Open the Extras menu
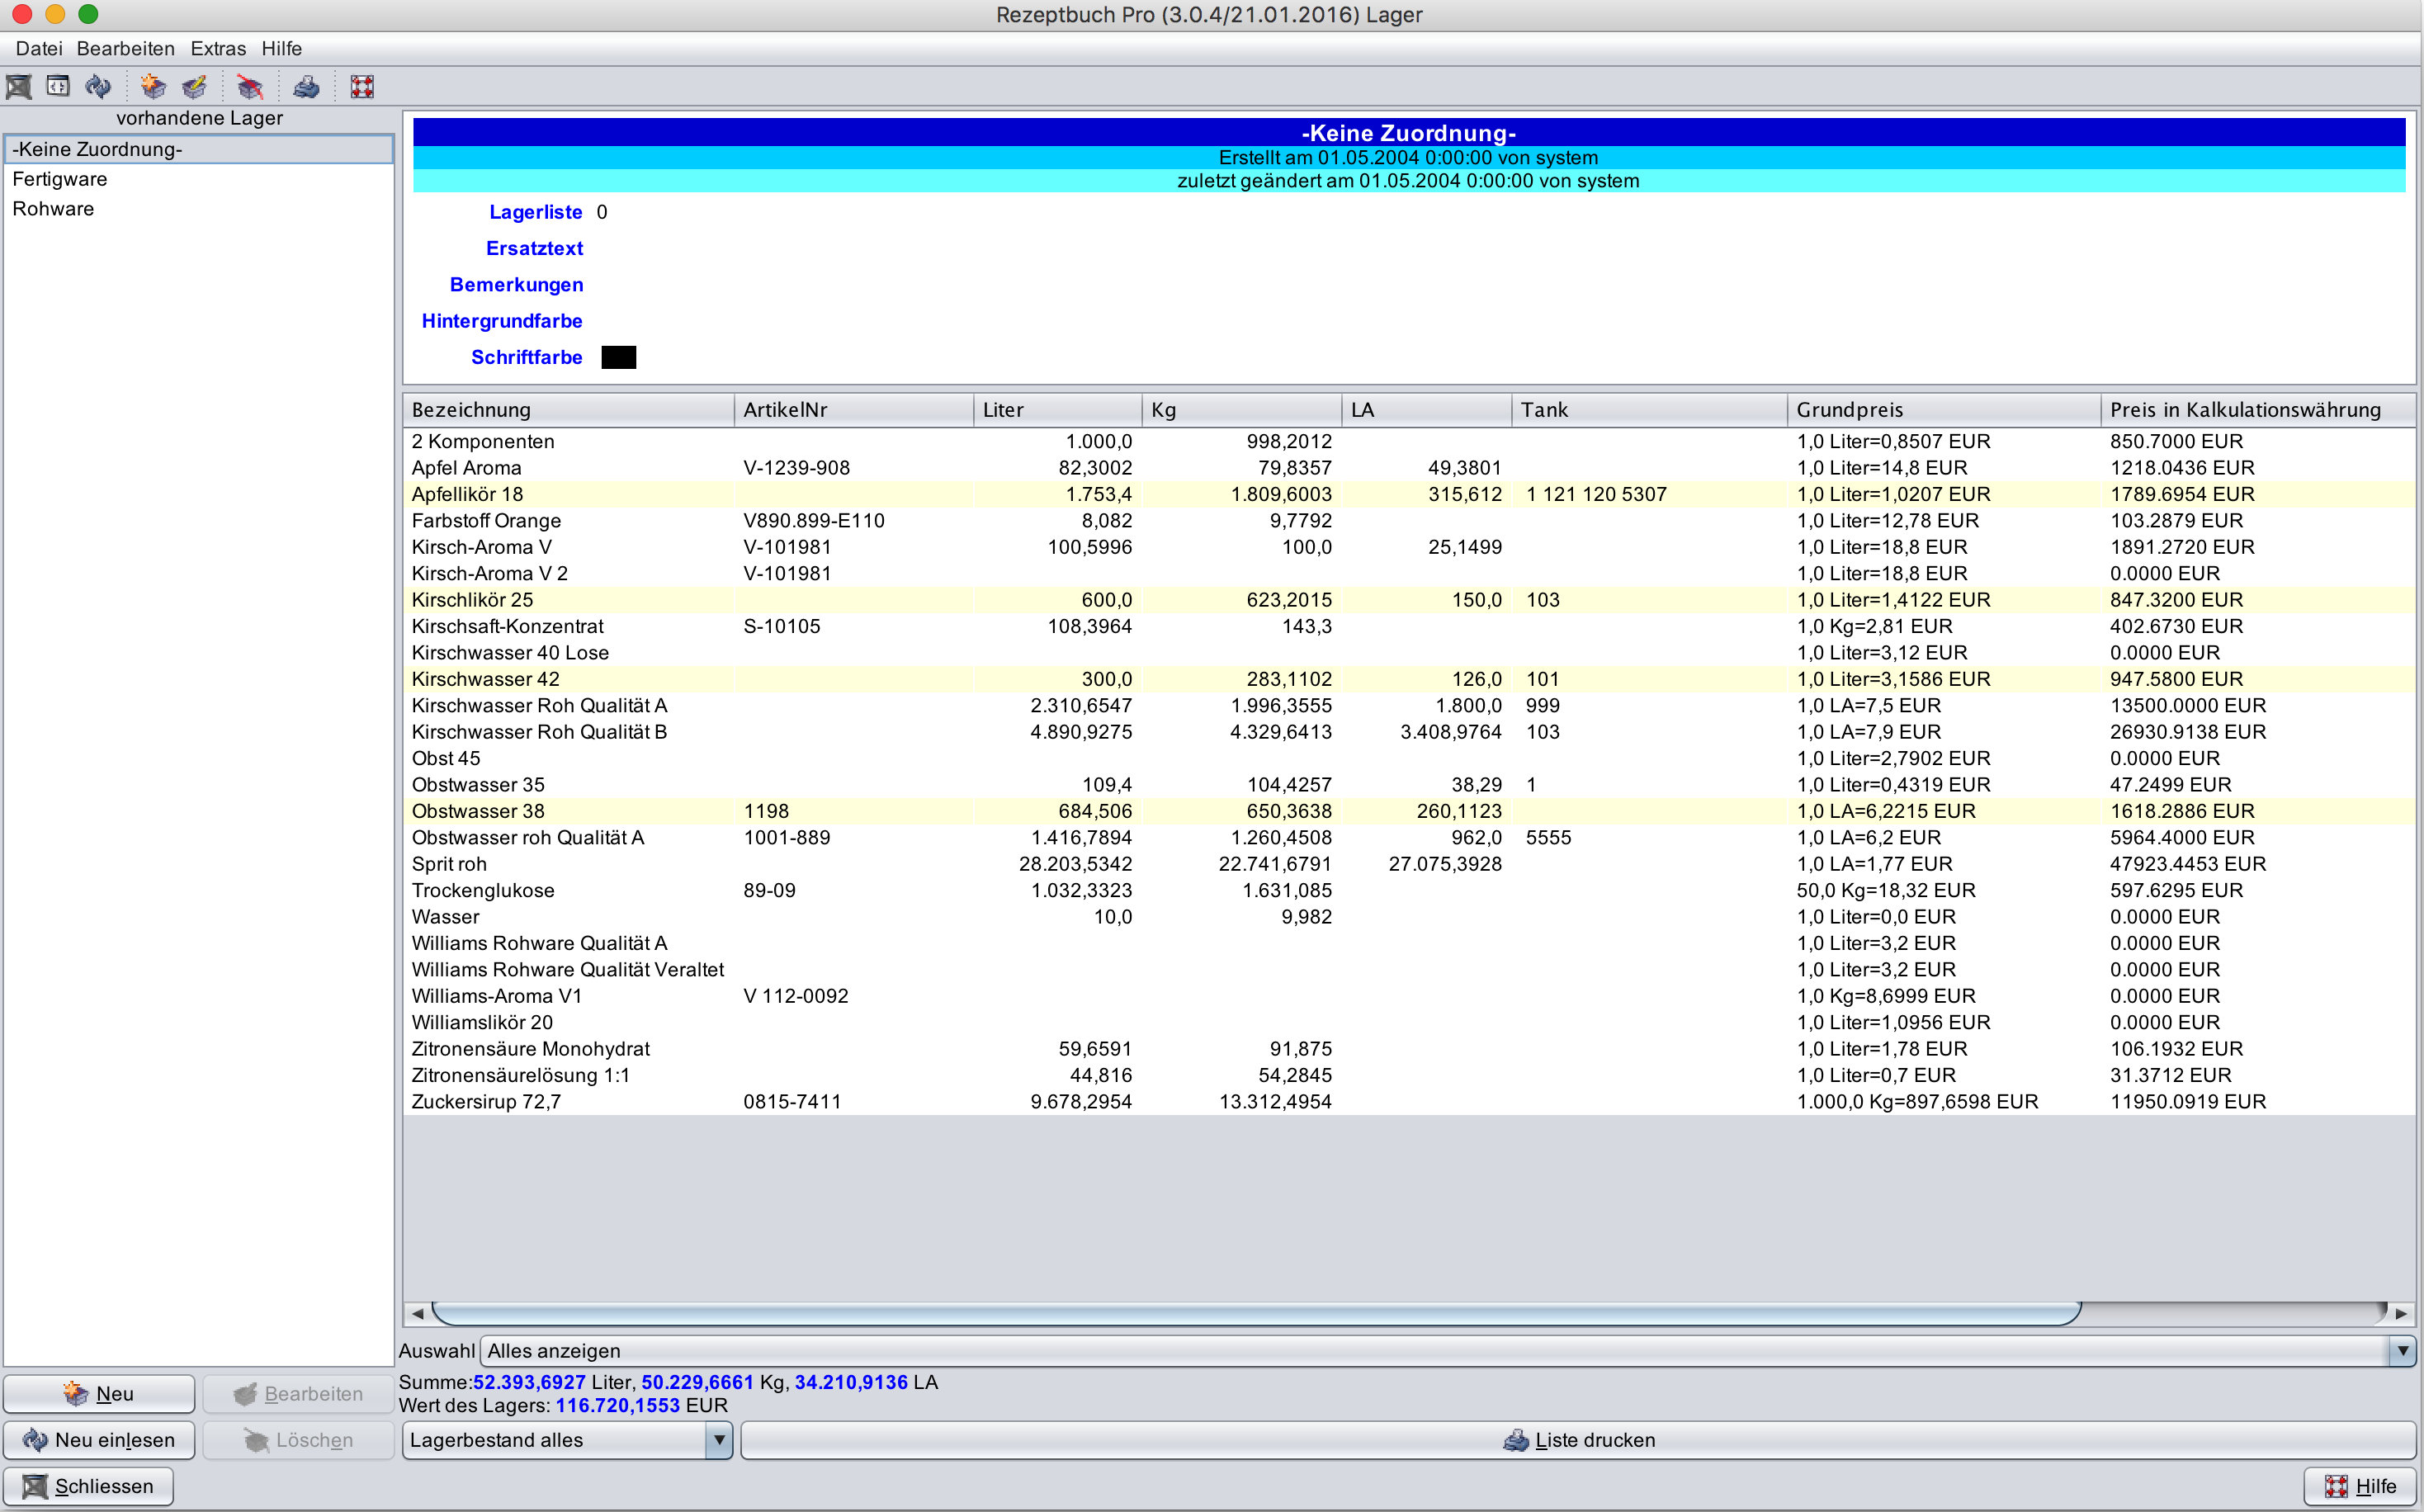This screenshot has width=2424, height=1512. [x=218, y=48]
